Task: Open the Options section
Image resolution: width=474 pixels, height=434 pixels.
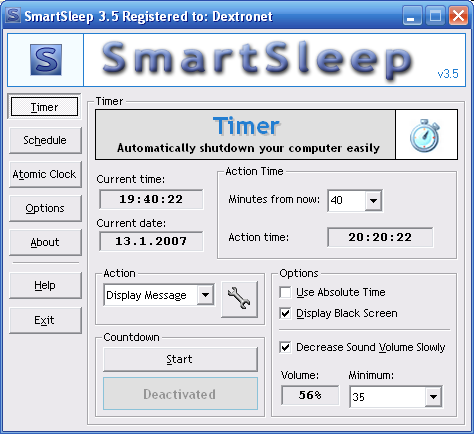Action: [x=45, y=208]
